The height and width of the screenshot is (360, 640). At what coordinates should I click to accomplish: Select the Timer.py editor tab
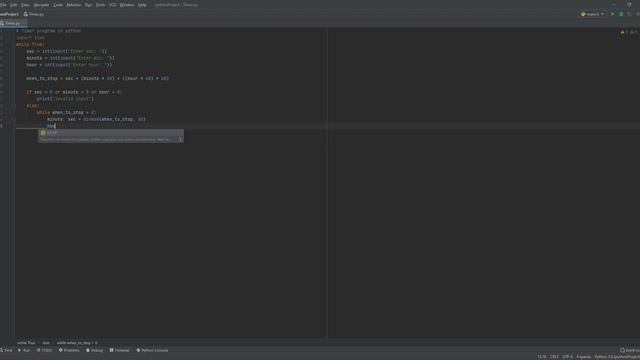13,23
